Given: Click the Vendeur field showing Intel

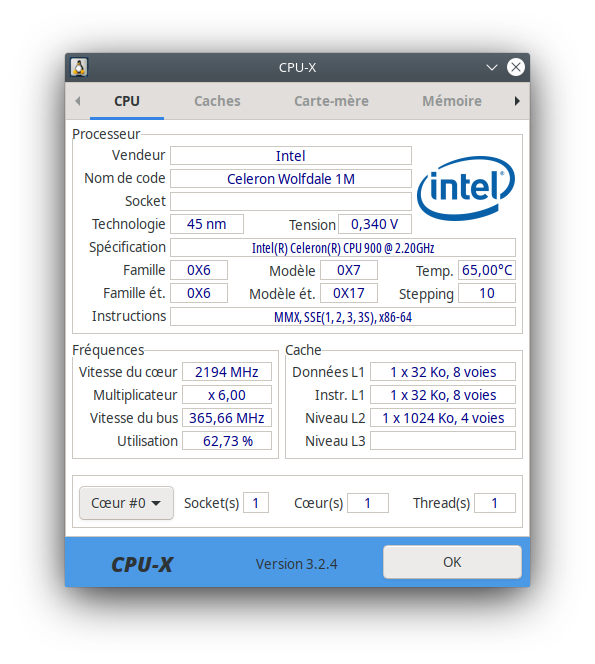Looking at the screenshot, I should click(291, 156).
